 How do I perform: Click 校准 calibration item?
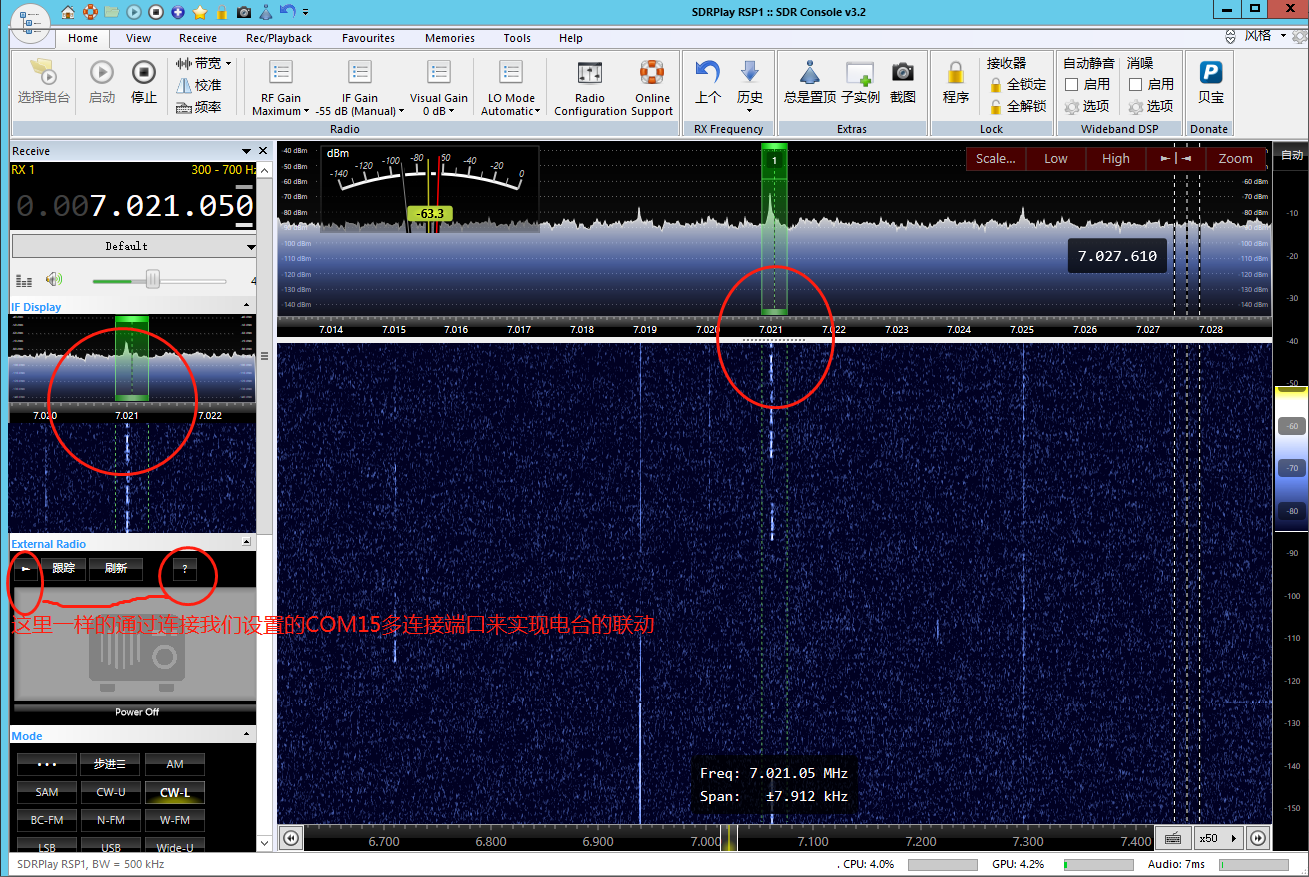tap(199, 85)
